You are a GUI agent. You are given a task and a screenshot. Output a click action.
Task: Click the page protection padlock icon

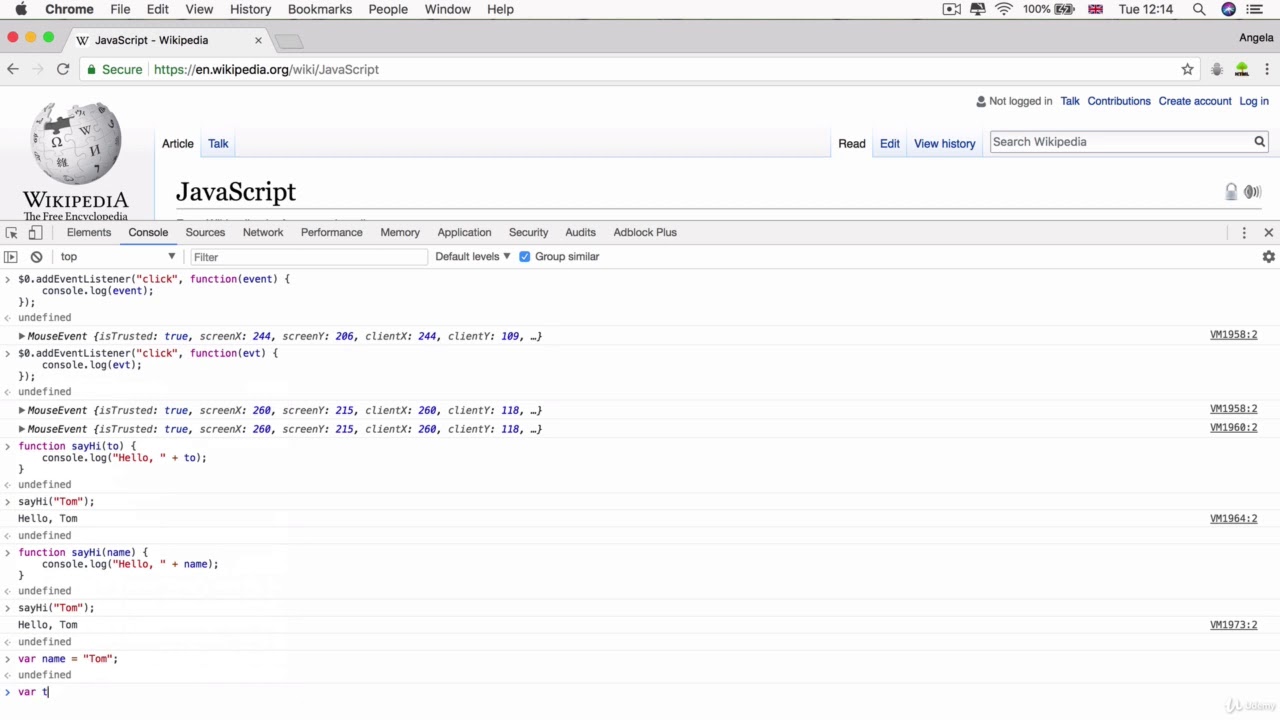tap(1231, 191)
